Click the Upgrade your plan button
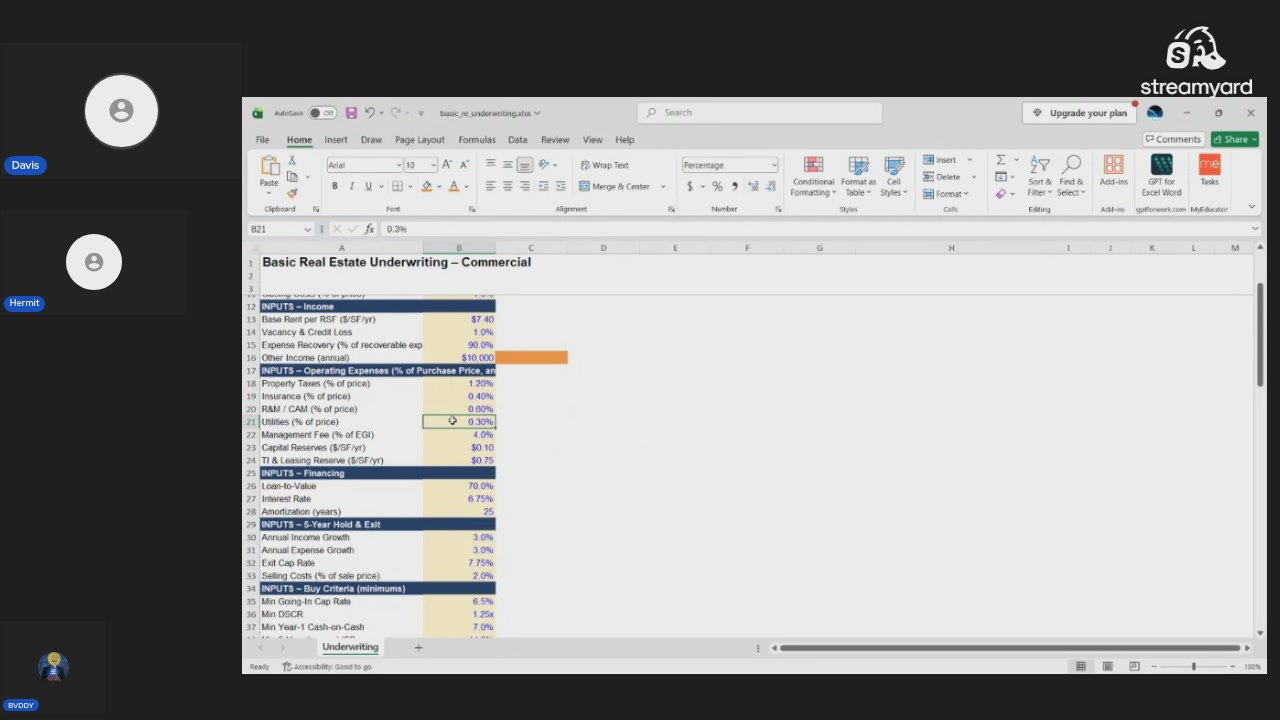Viewport: 1280px width, 720px height. [x=1080, y=113]
